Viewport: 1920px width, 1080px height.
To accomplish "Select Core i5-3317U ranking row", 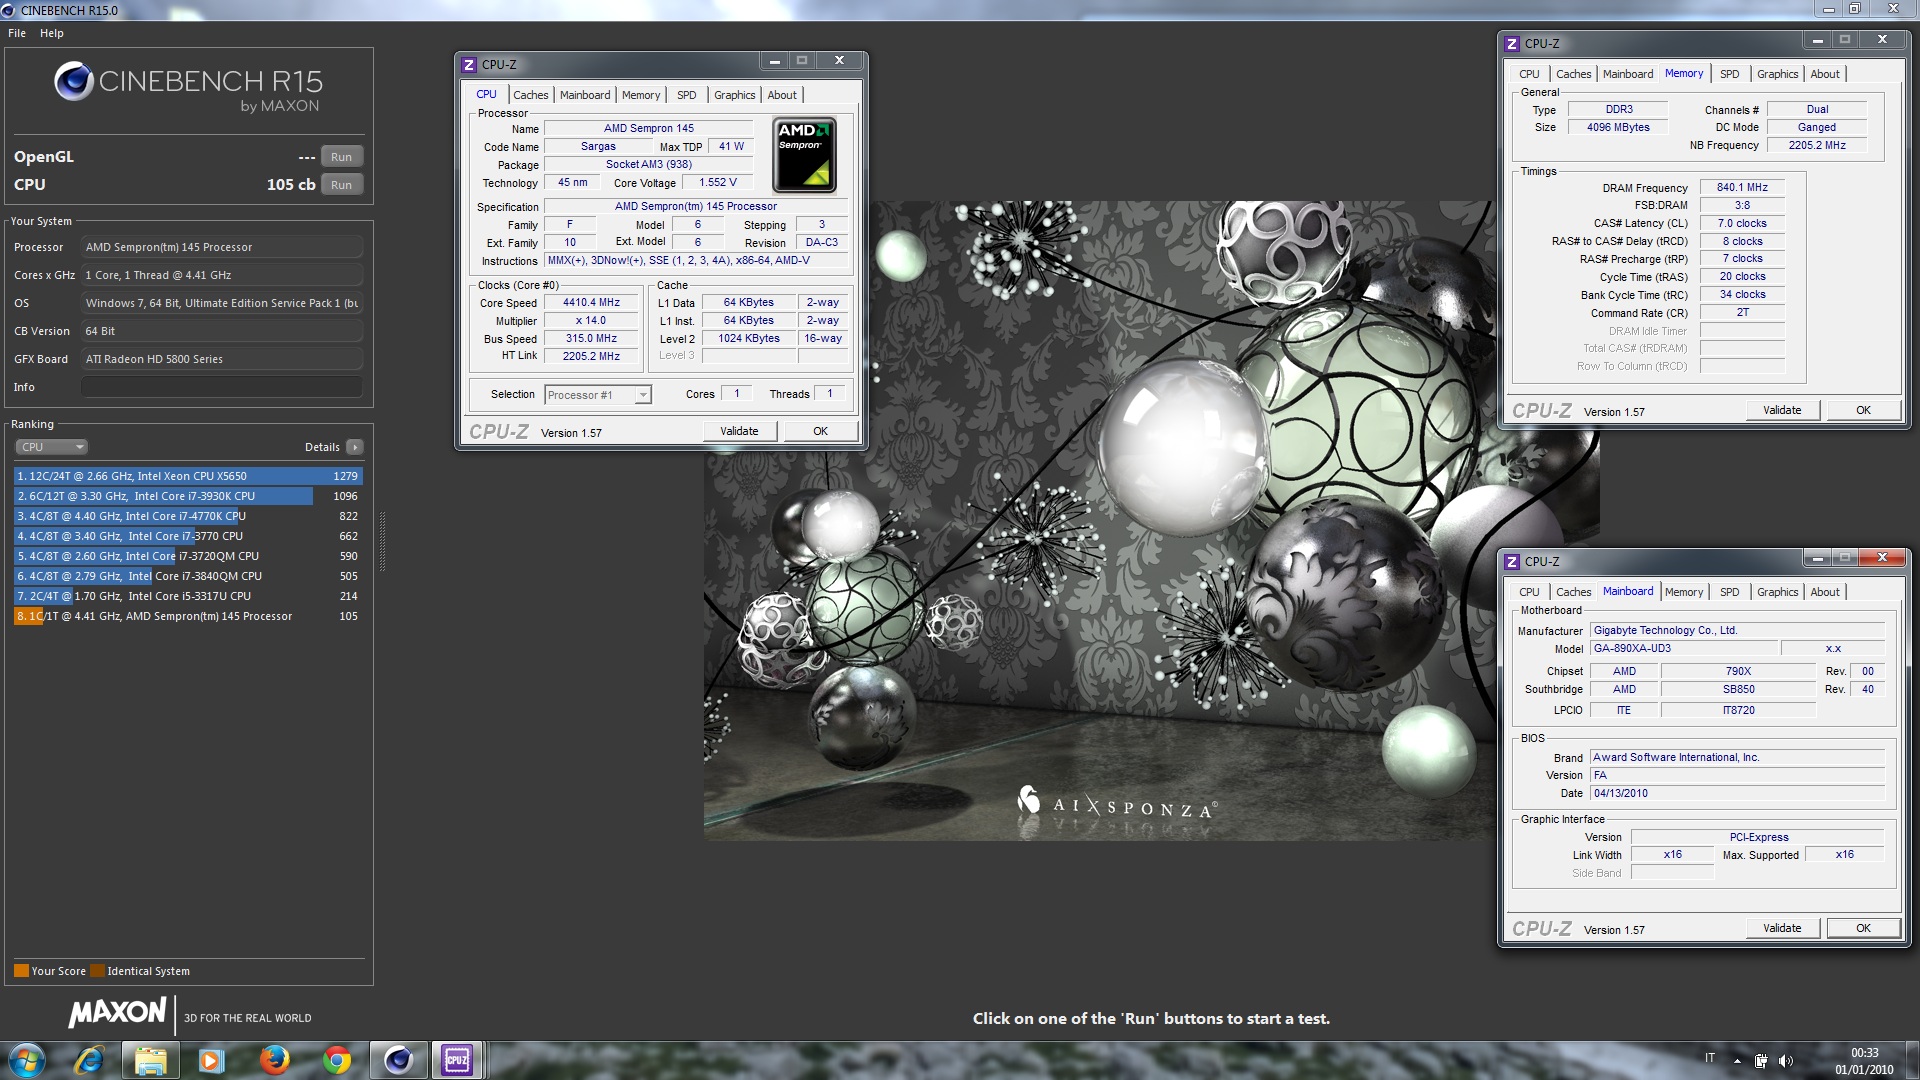I will (x=188, y=596).
